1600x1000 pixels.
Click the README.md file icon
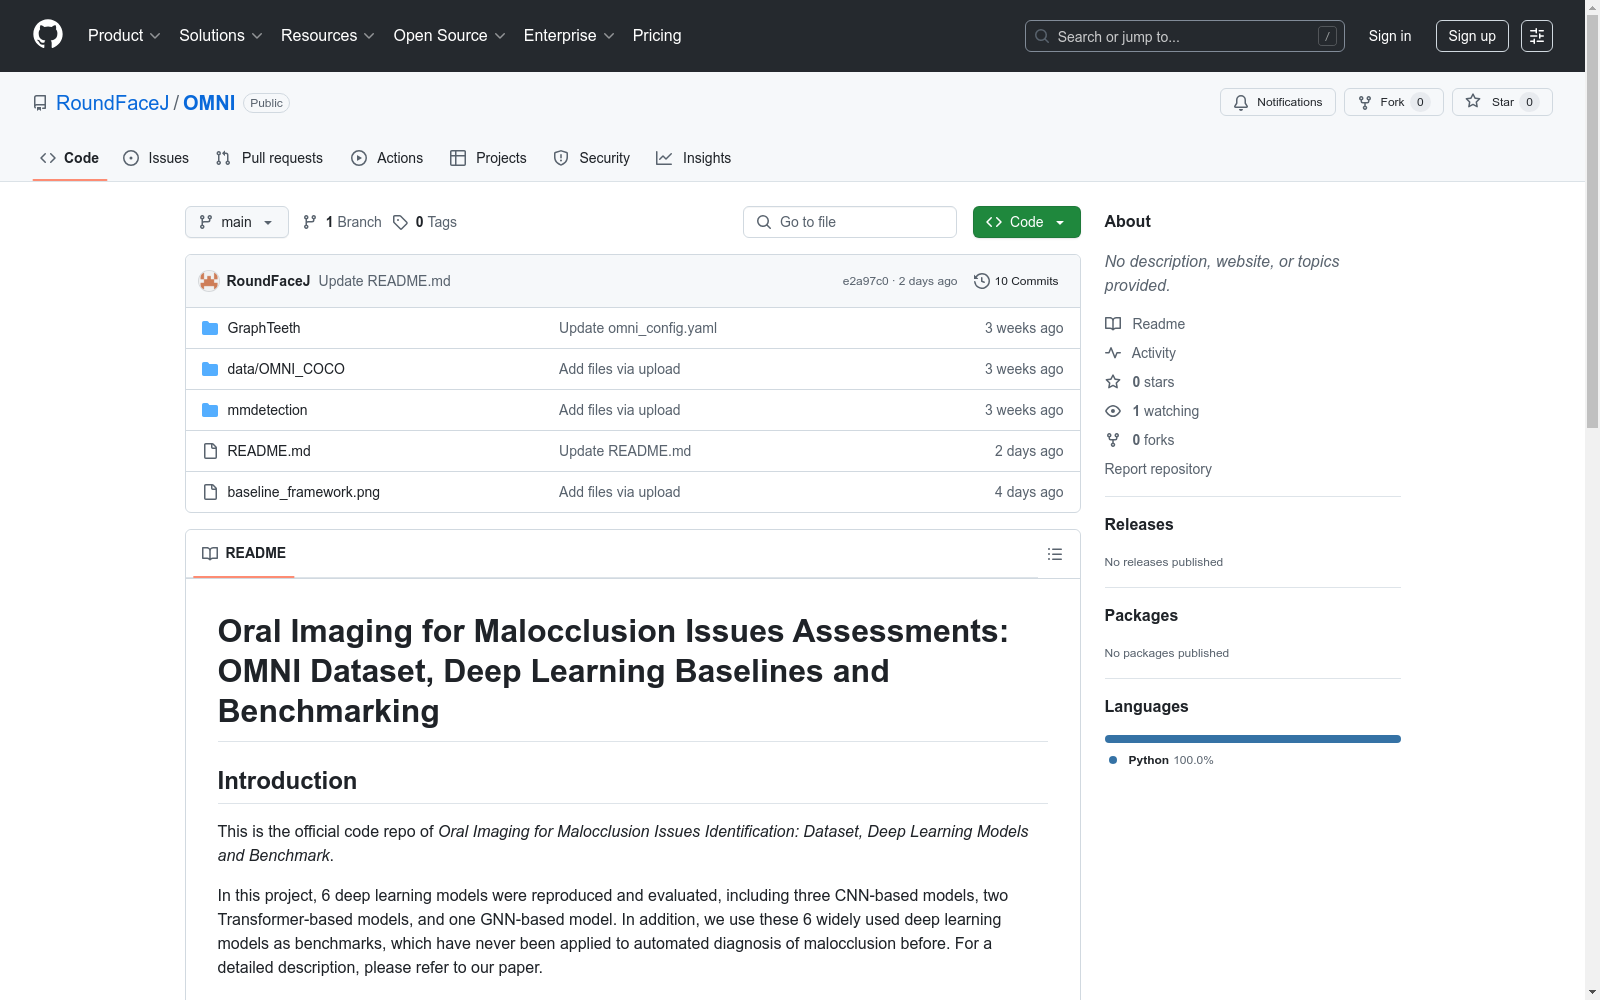point(210,451)
